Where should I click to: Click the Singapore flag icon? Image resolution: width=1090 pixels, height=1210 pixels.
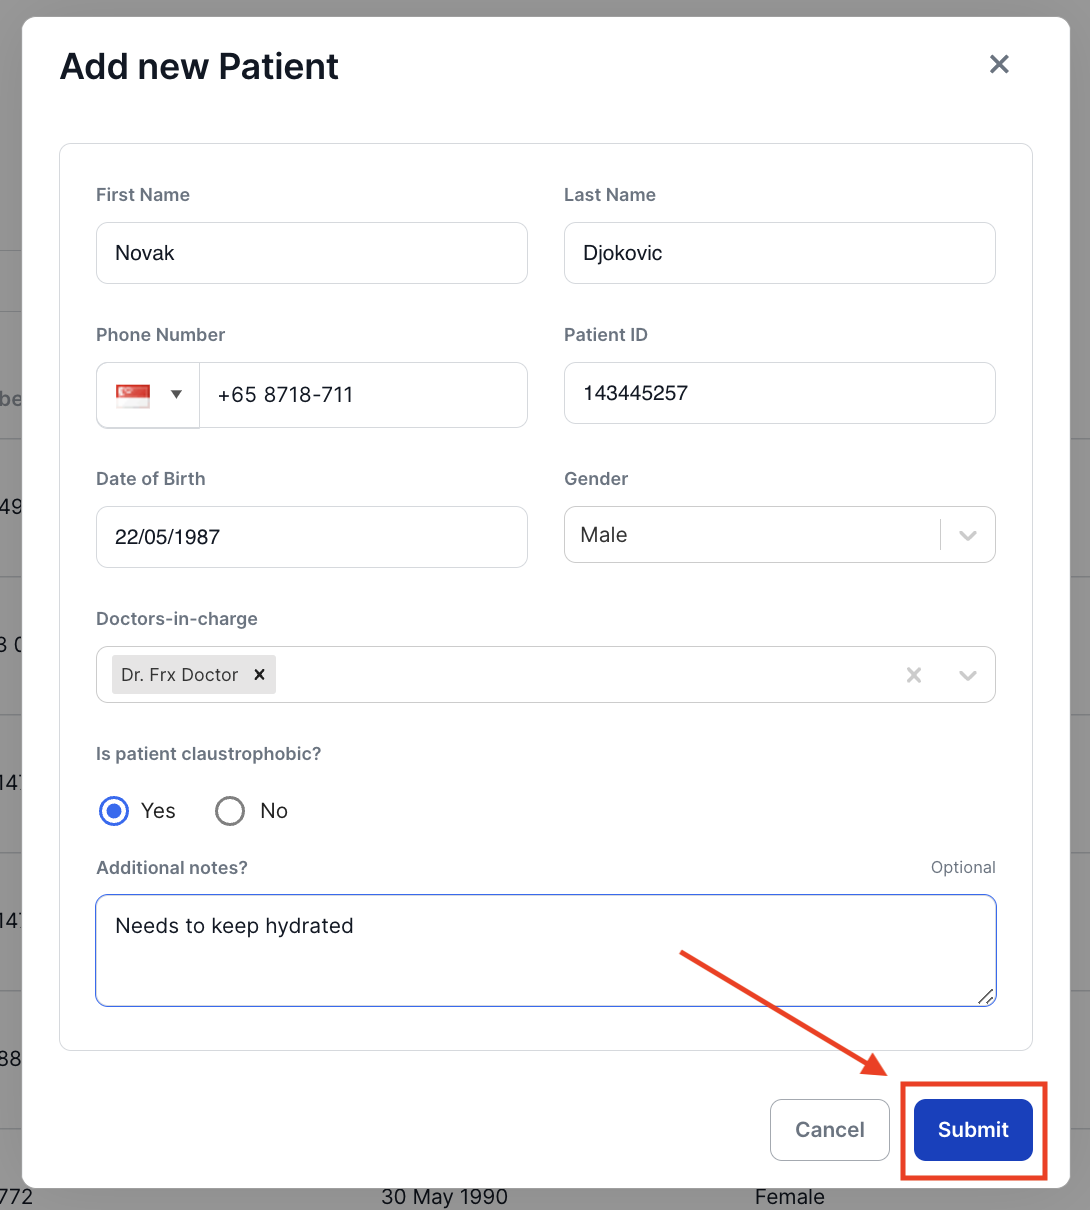[x=133, y=395]
